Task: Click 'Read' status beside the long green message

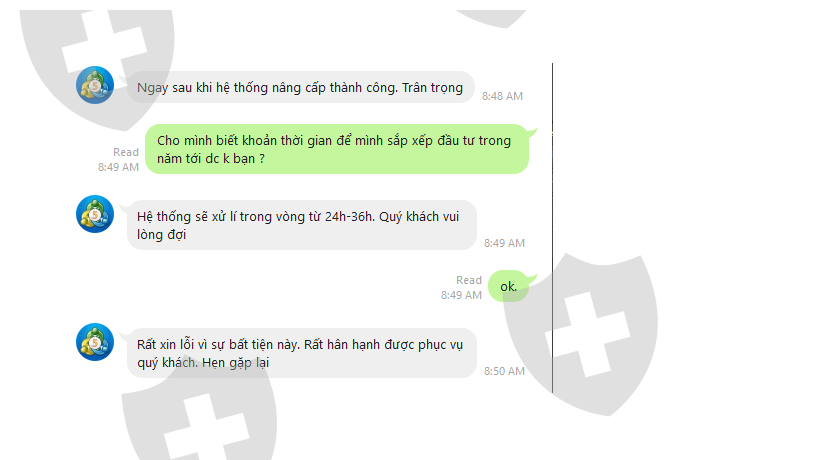Action: tap(126, 152)
